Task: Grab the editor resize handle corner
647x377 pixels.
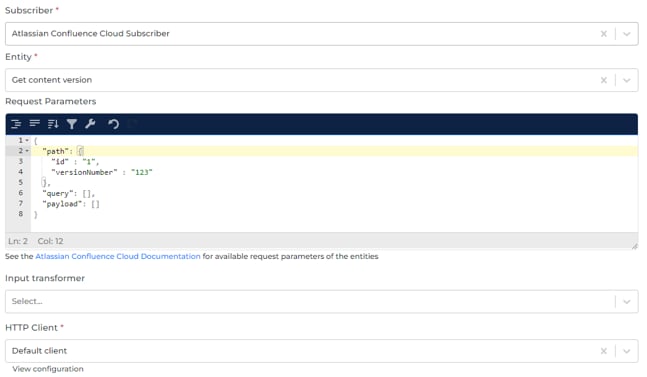Action: coord(635,246)
